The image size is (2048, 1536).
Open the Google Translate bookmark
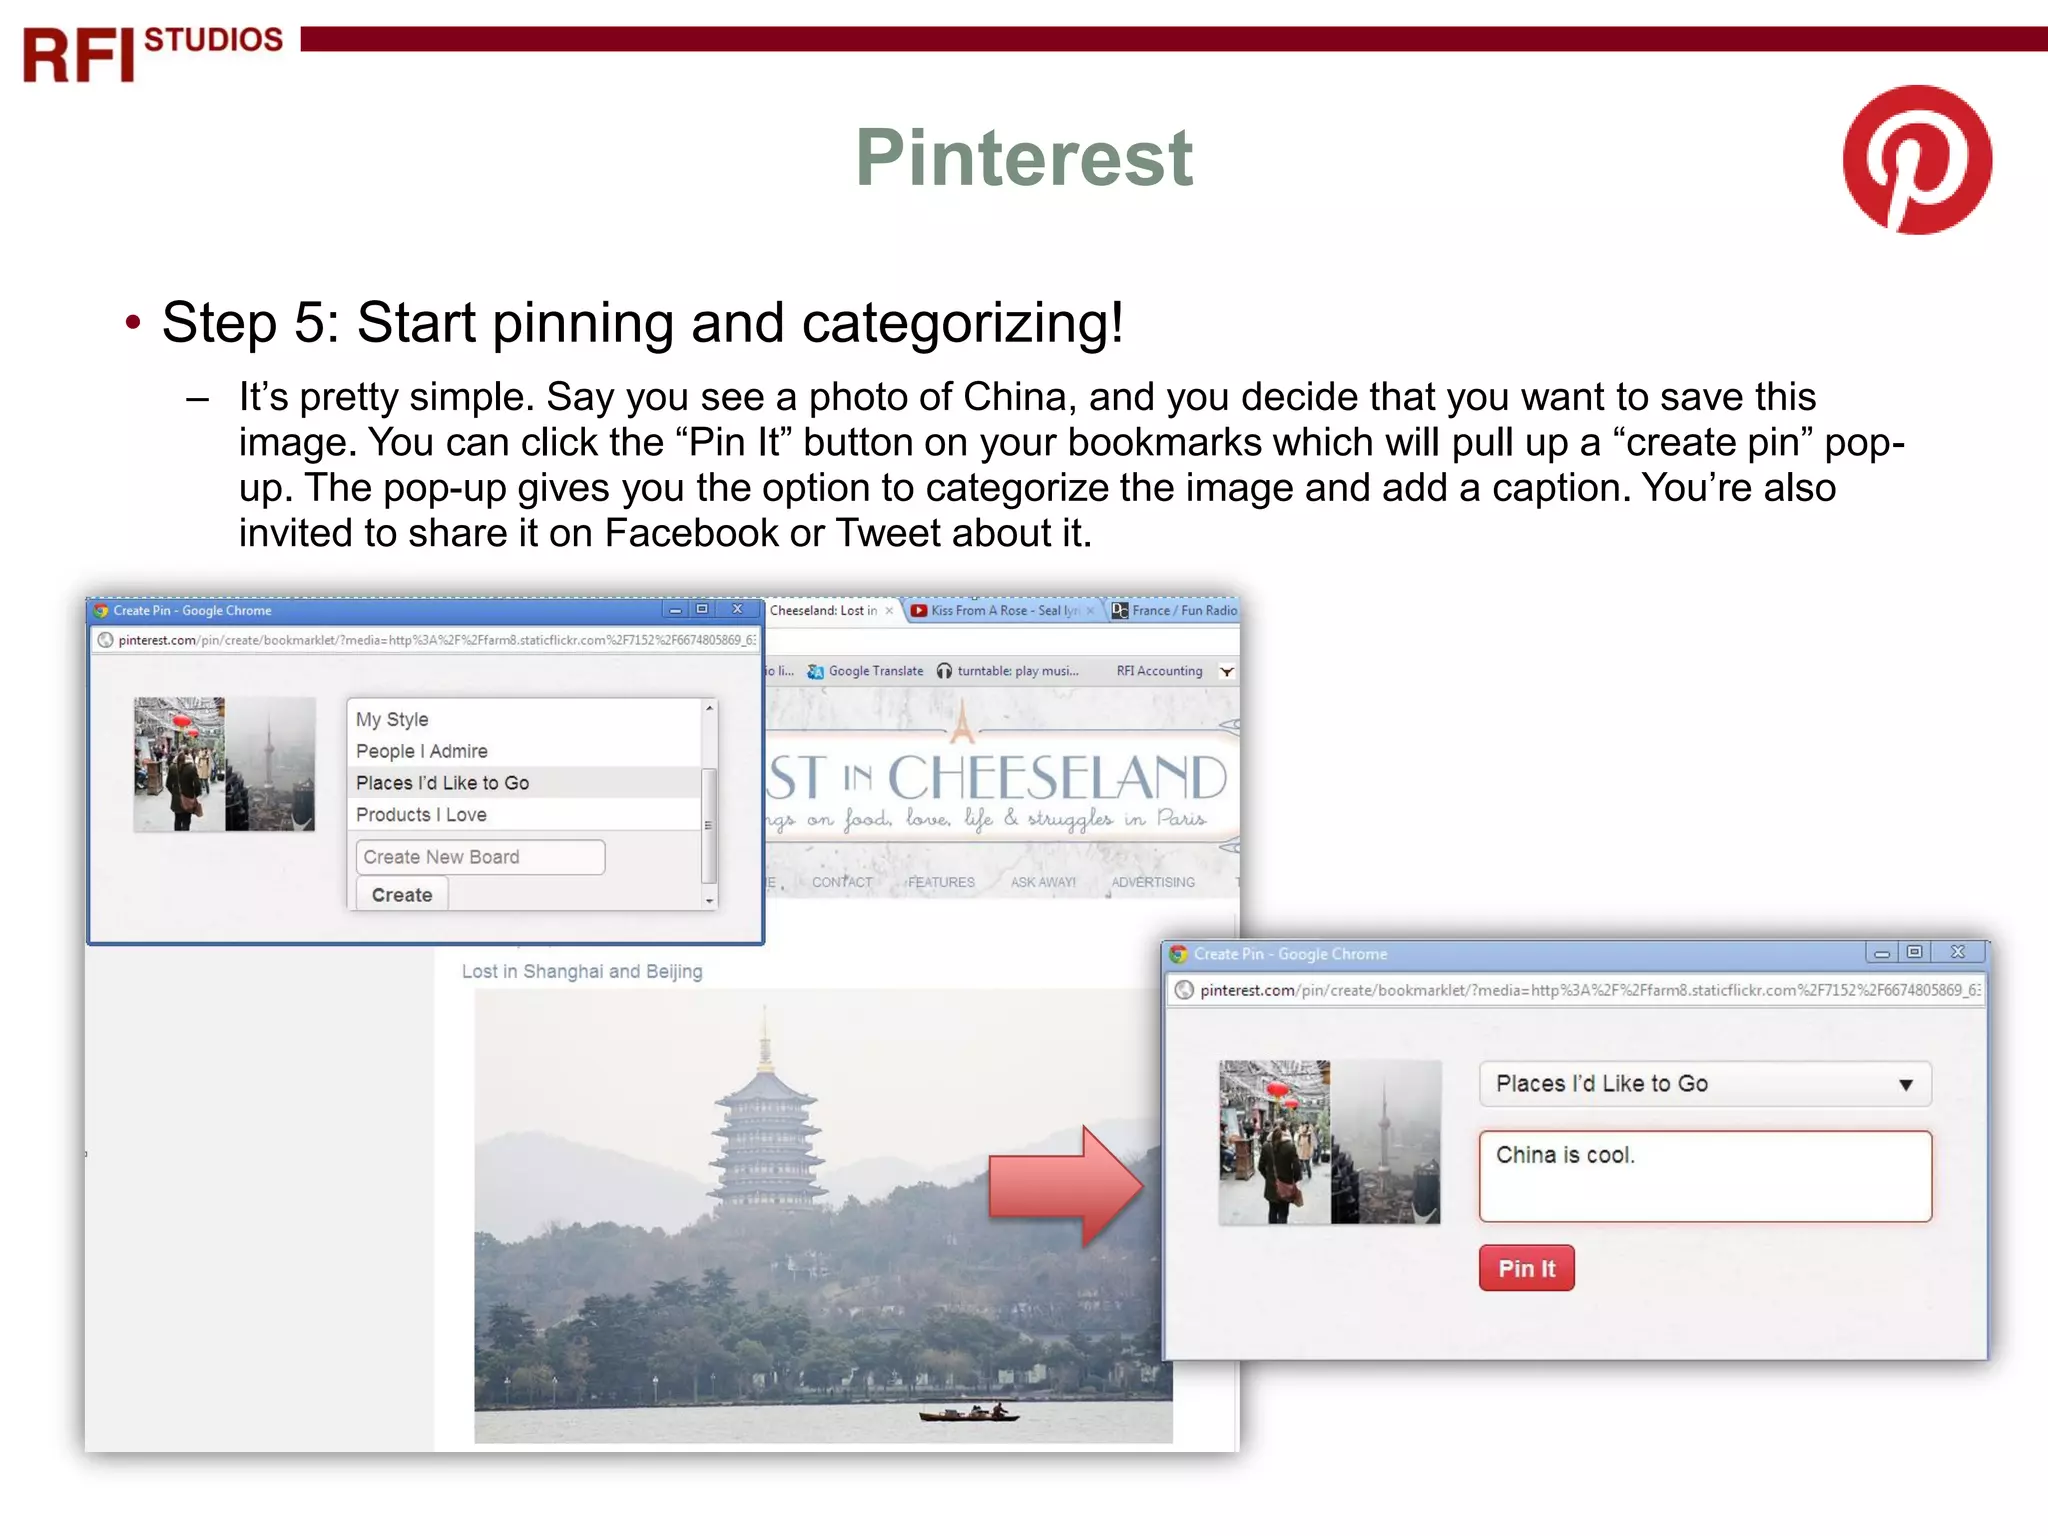866,671
